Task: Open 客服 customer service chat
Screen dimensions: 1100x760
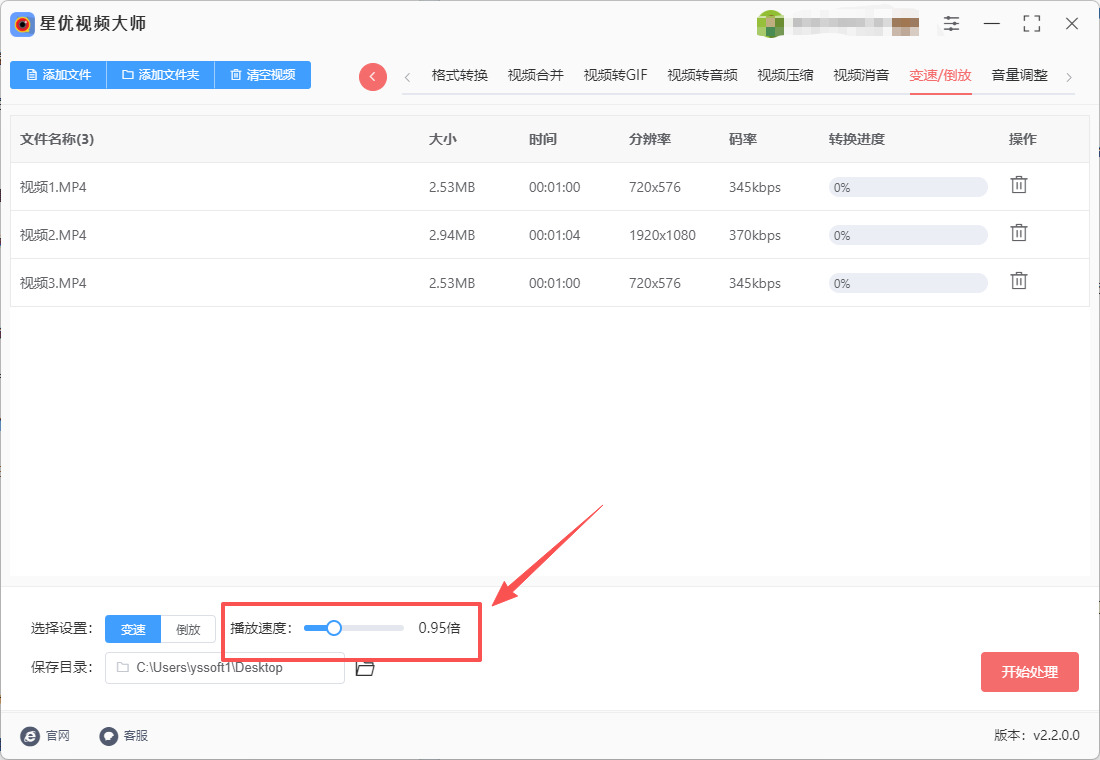Action: tap(124, 736)
